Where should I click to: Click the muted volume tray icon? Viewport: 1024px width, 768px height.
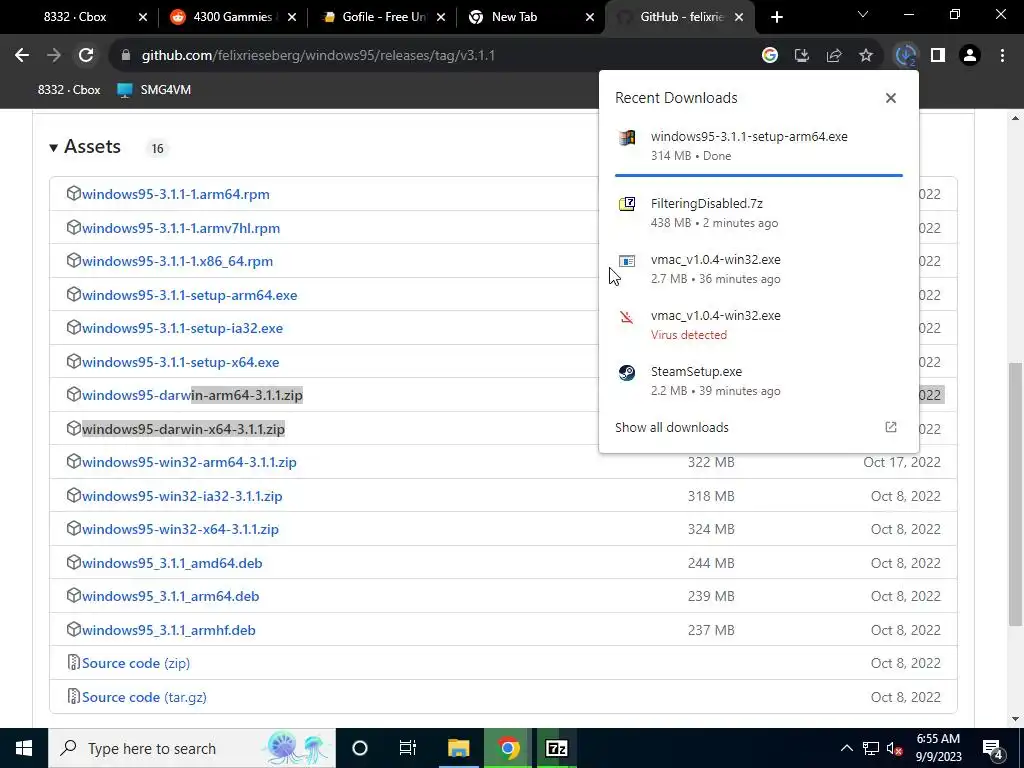(x=895, y=749)
